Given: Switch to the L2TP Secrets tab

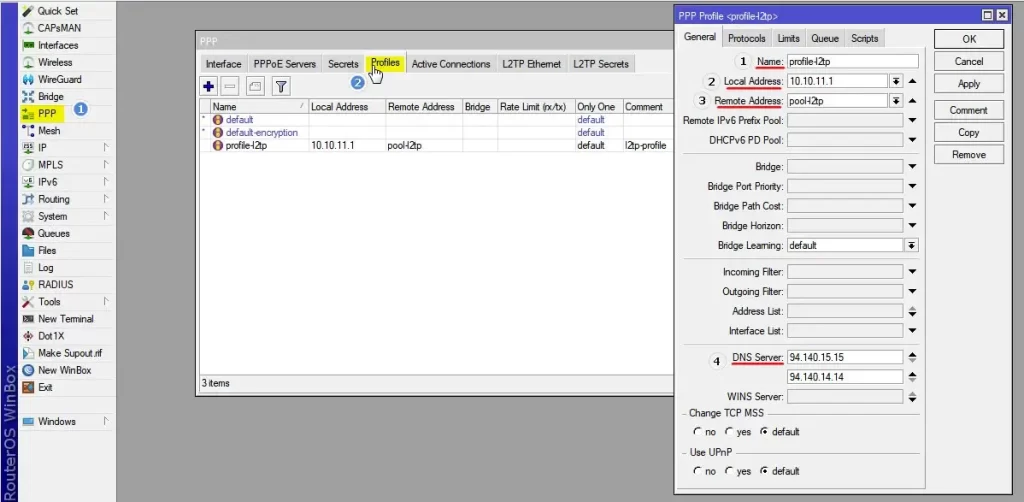Looking at the screenshot, I should click(x=601, y=64).
